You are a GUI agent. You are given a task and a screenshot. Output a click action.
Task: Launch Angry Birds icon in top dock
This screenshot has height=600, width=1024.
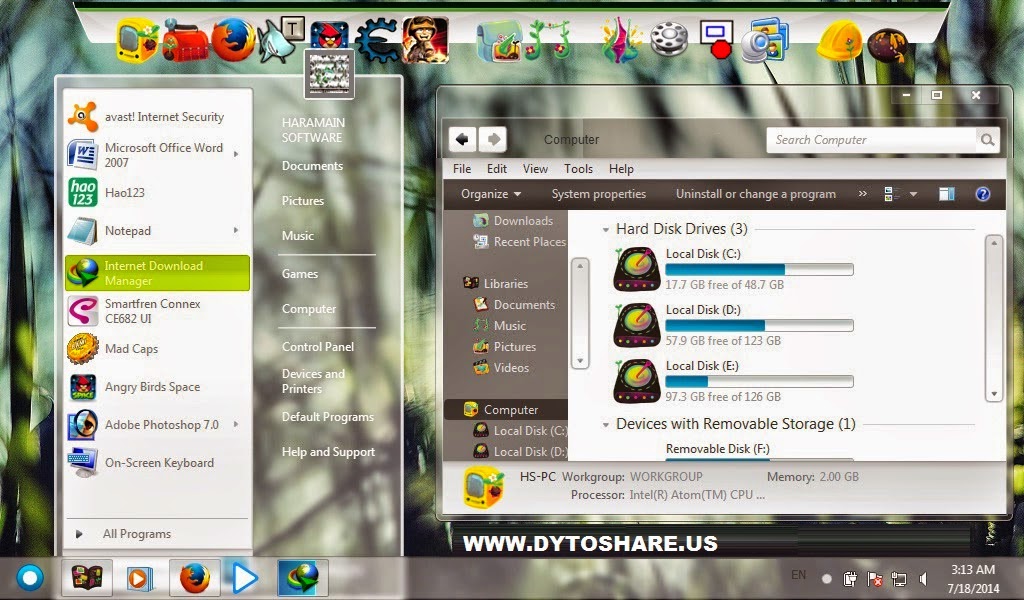tap(330, 37)
